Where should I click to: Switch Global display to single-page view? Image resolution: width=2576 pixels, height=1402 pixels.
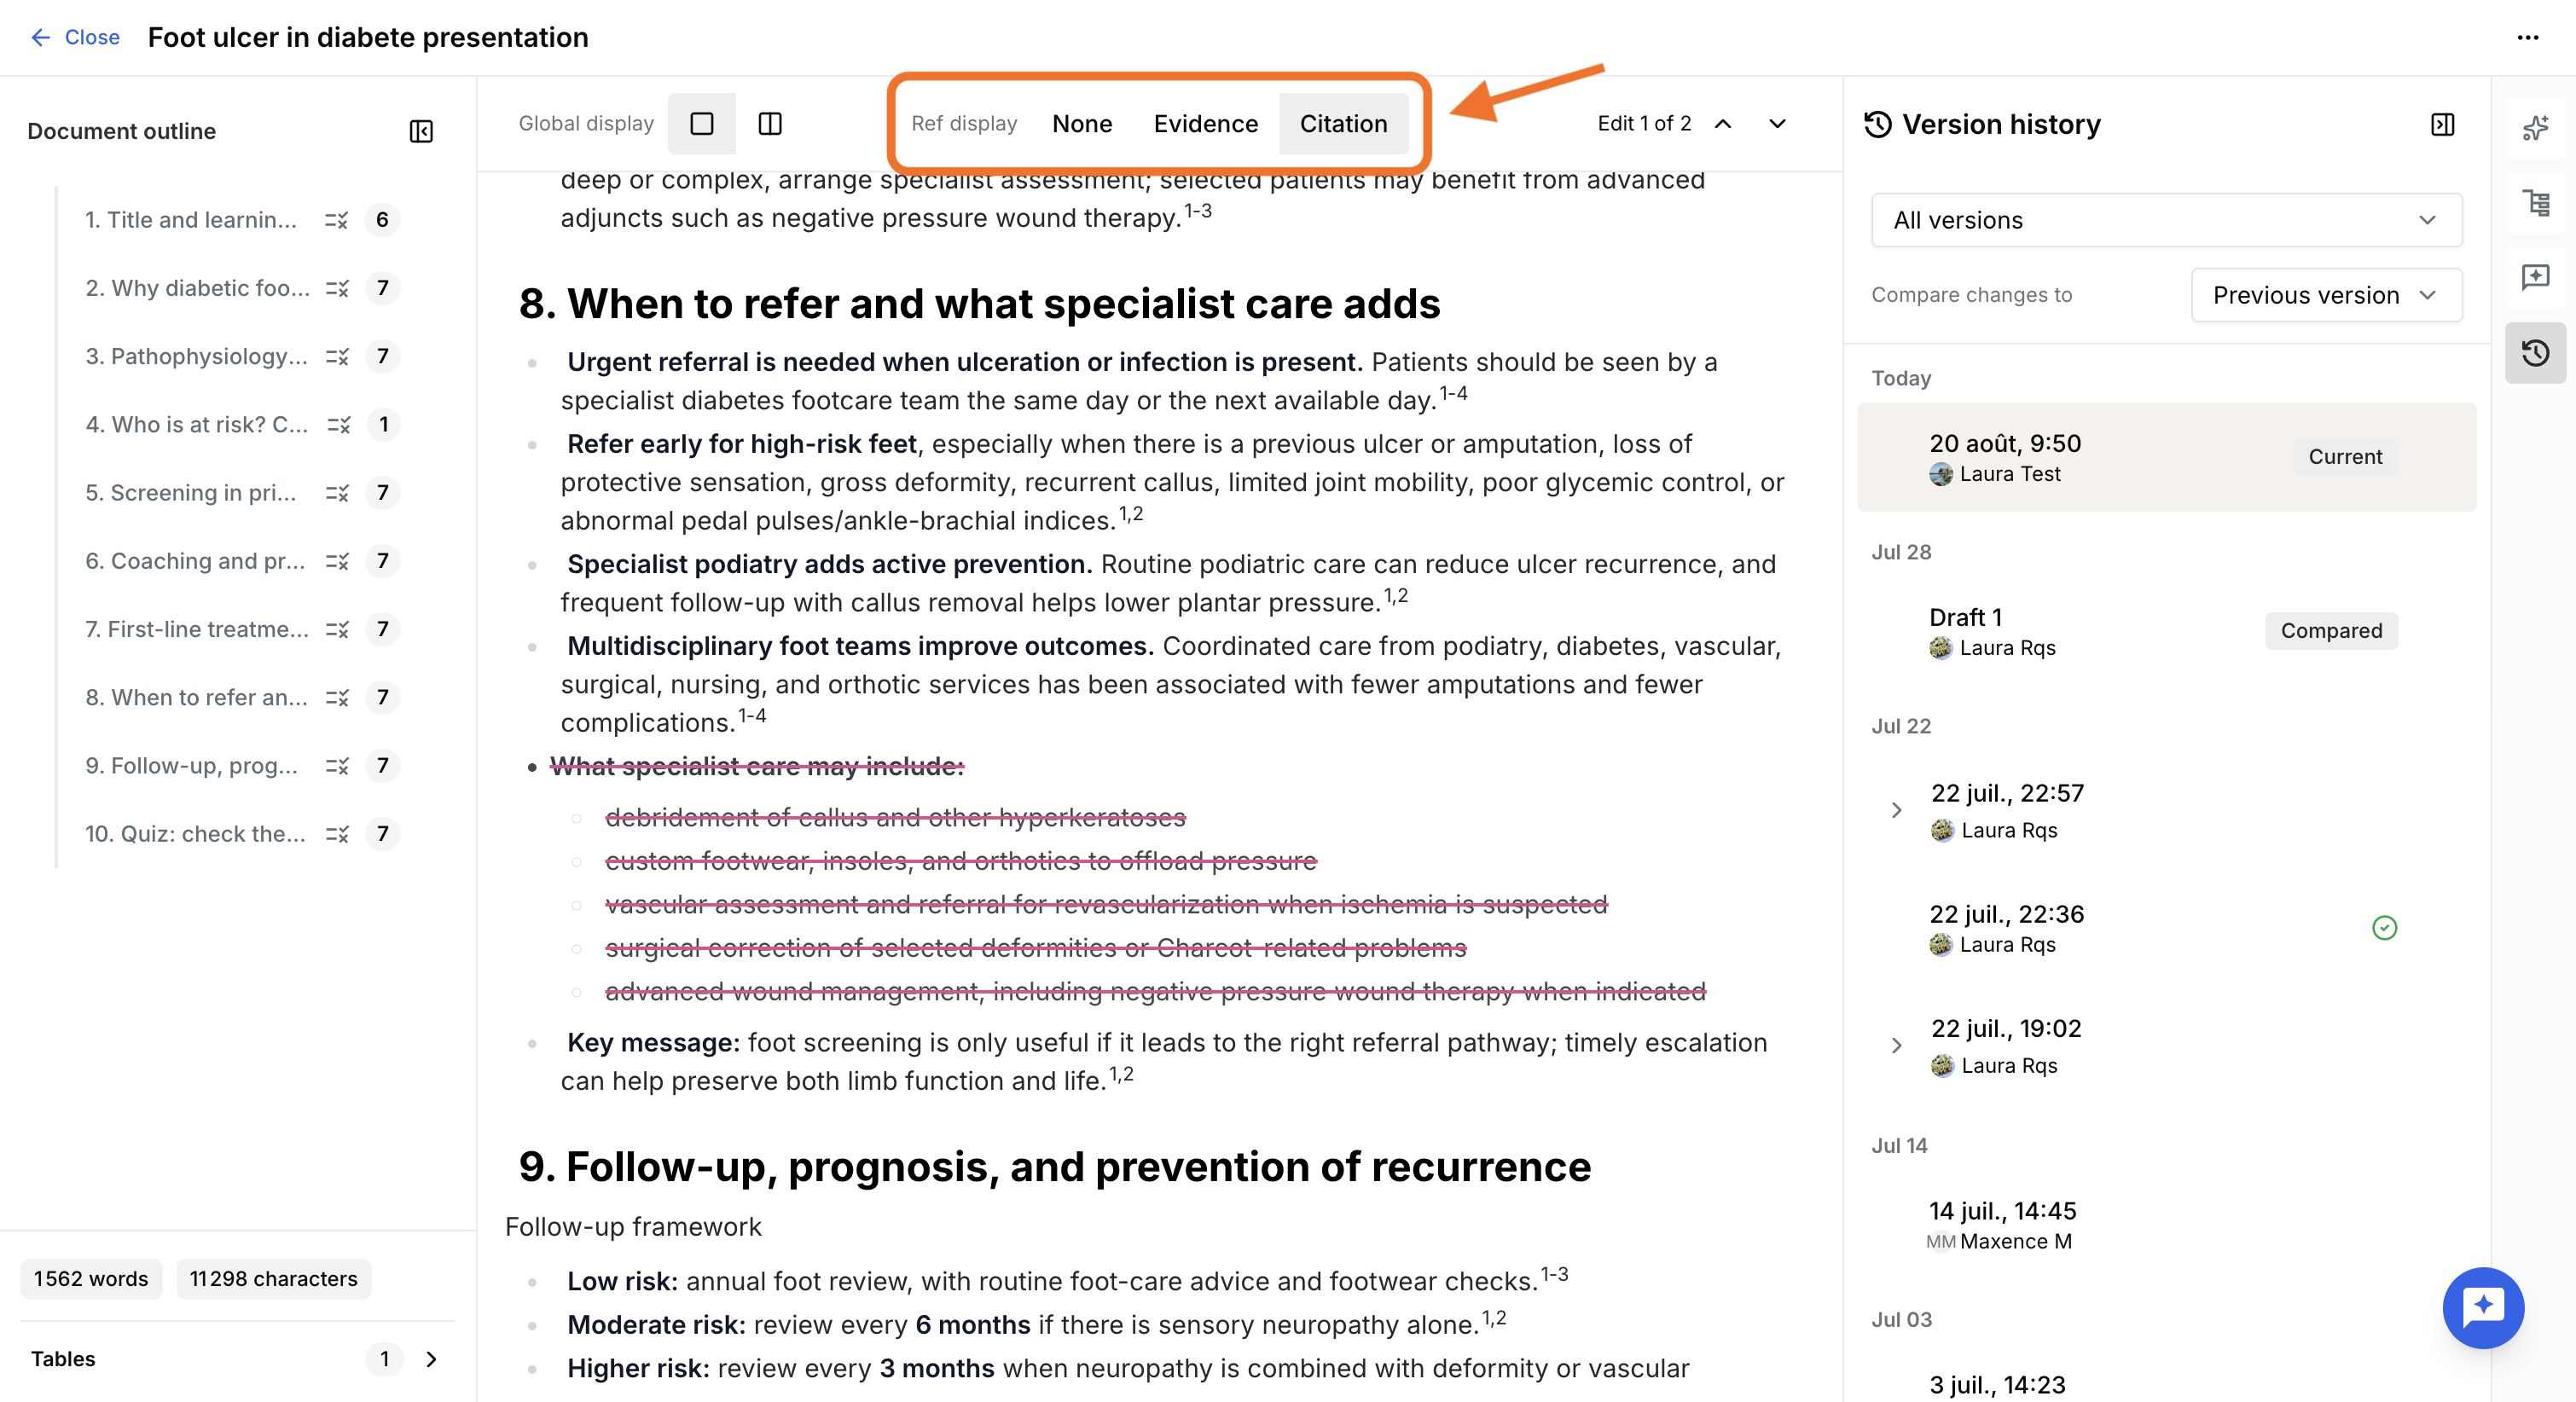tap(702, 123)
